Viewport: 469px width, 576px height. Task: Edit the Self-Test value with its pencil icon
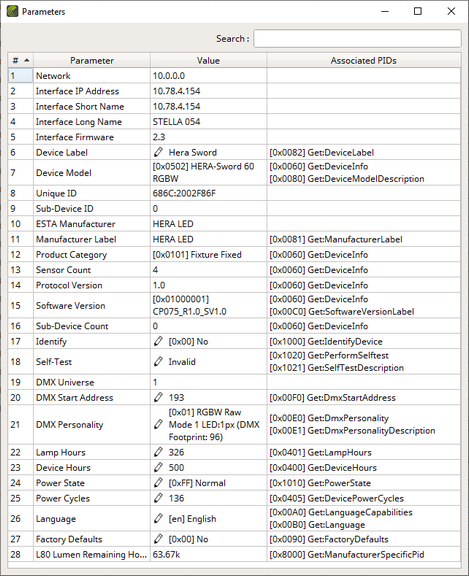point(158,361)
